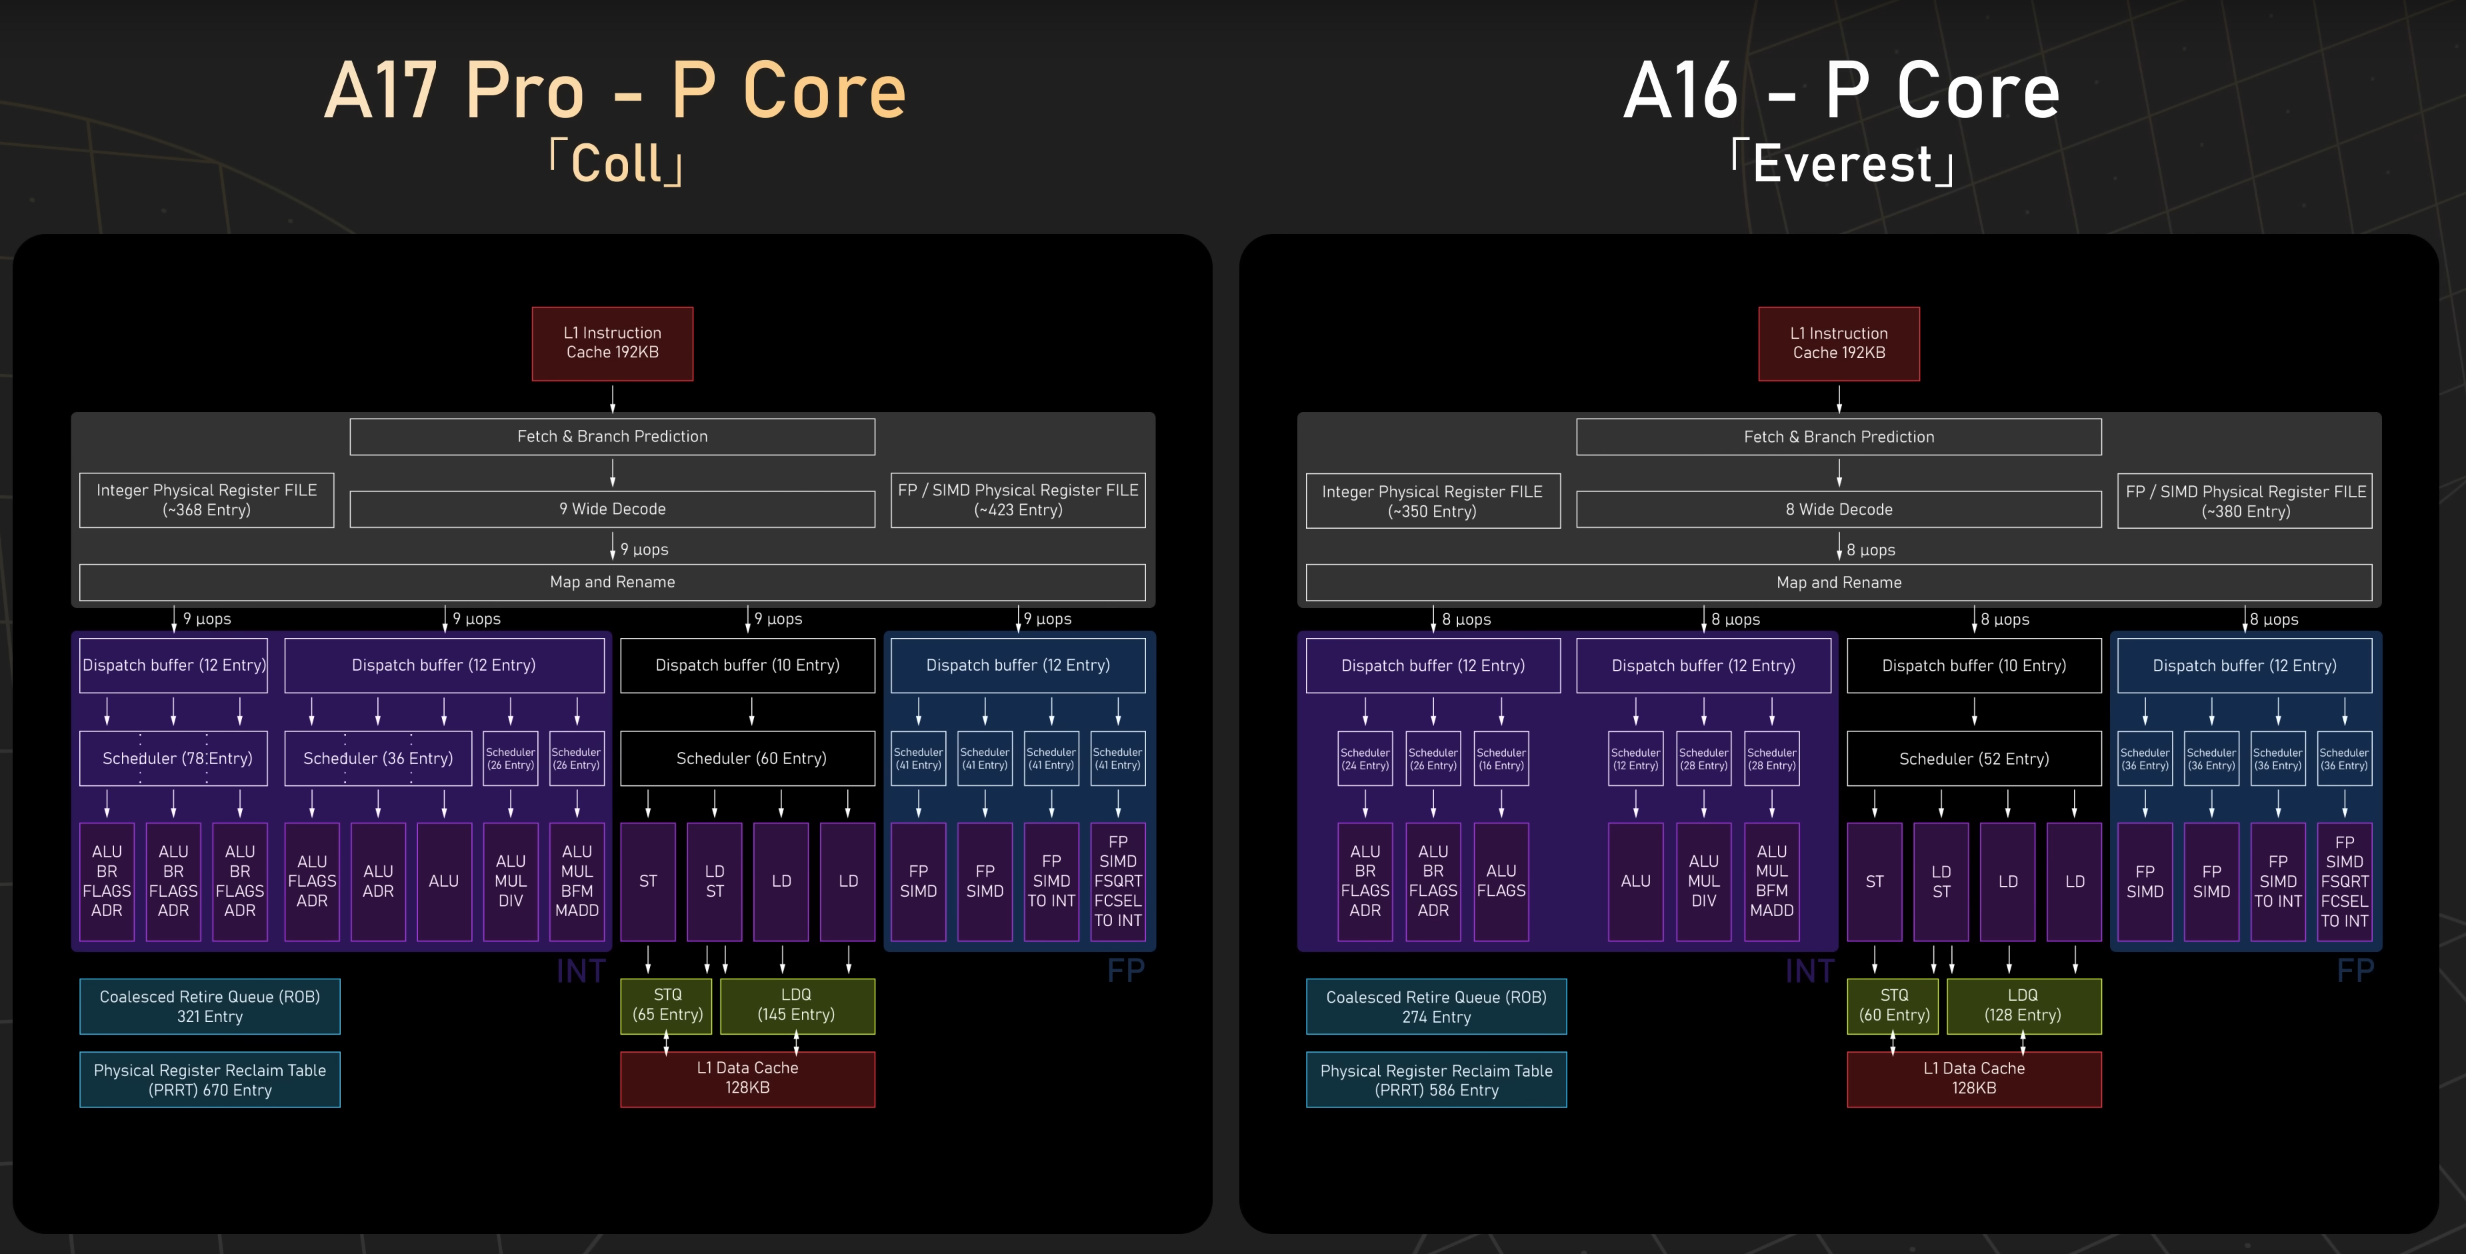
Task: Click the 'LDQ (128 Entry)' box
Action: tap(2024, 1006)
